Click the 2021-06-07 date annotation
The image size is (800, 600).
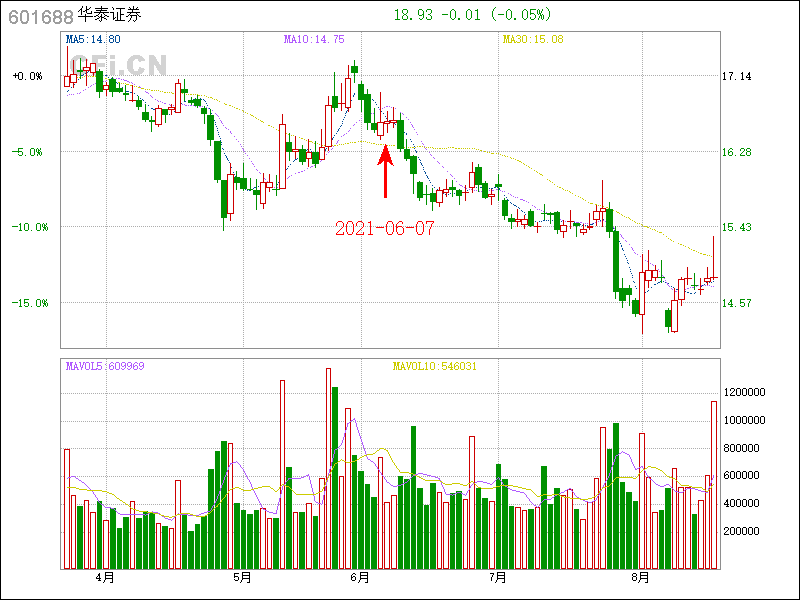coord(384,228)
